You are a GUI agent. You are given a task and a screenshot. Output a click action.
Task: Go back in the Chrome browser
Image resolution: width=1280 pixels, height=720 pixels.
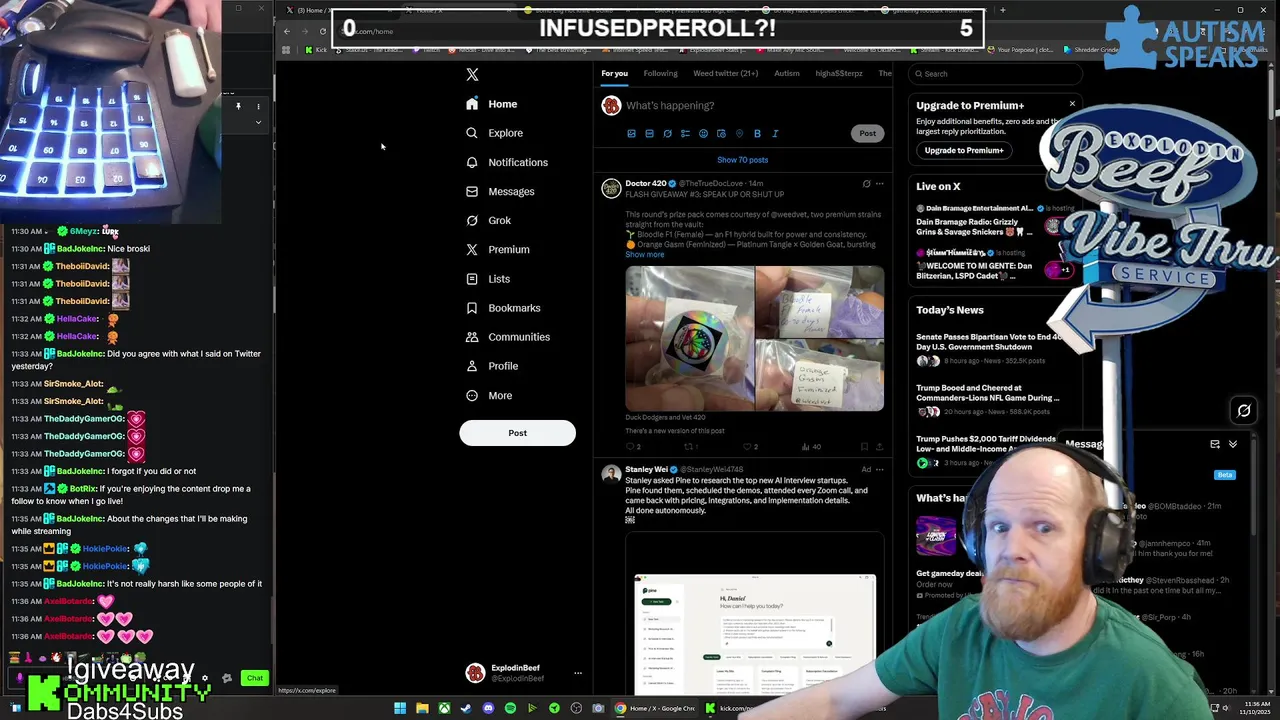pos(287,31)
